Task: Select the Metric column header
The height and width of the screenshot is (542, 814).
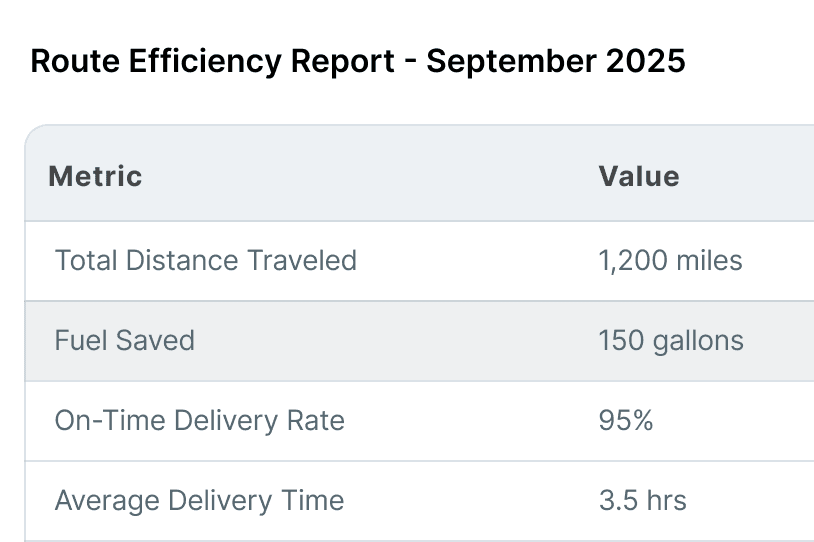Action: (x=95, y=176)
